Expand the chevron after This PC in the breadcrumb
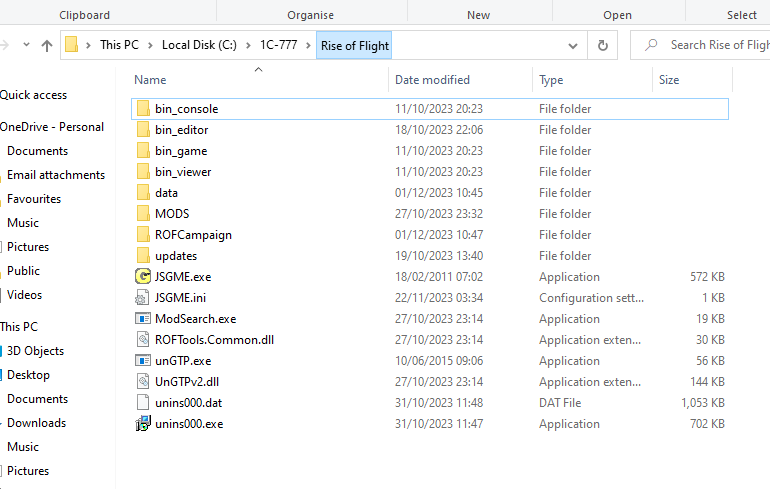The image size is (770, 489). 150,45
